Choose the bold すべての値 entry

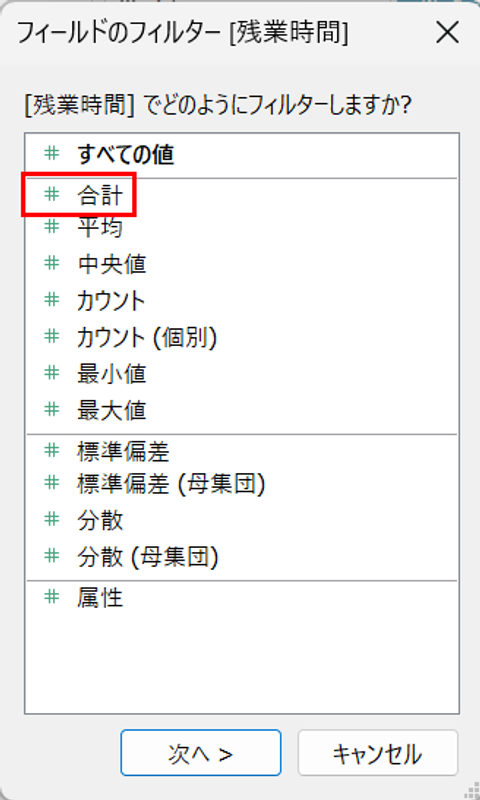(125, 155)
